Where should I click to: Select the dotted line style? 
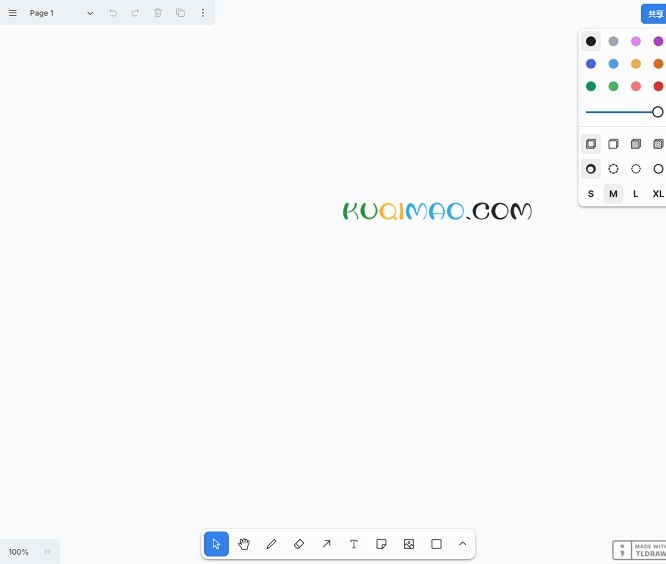coord(635,169)
